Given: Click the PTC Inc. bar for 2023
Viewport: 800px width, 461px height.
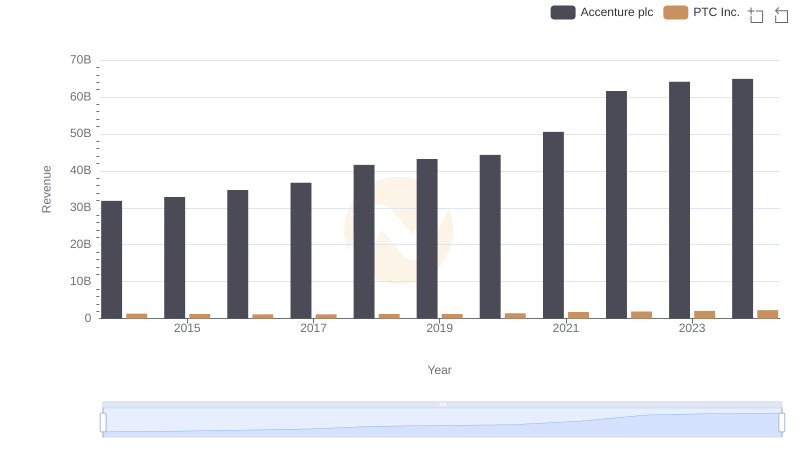Looking at the screenshot, I should pyautogui.click(x=704, y=315).
